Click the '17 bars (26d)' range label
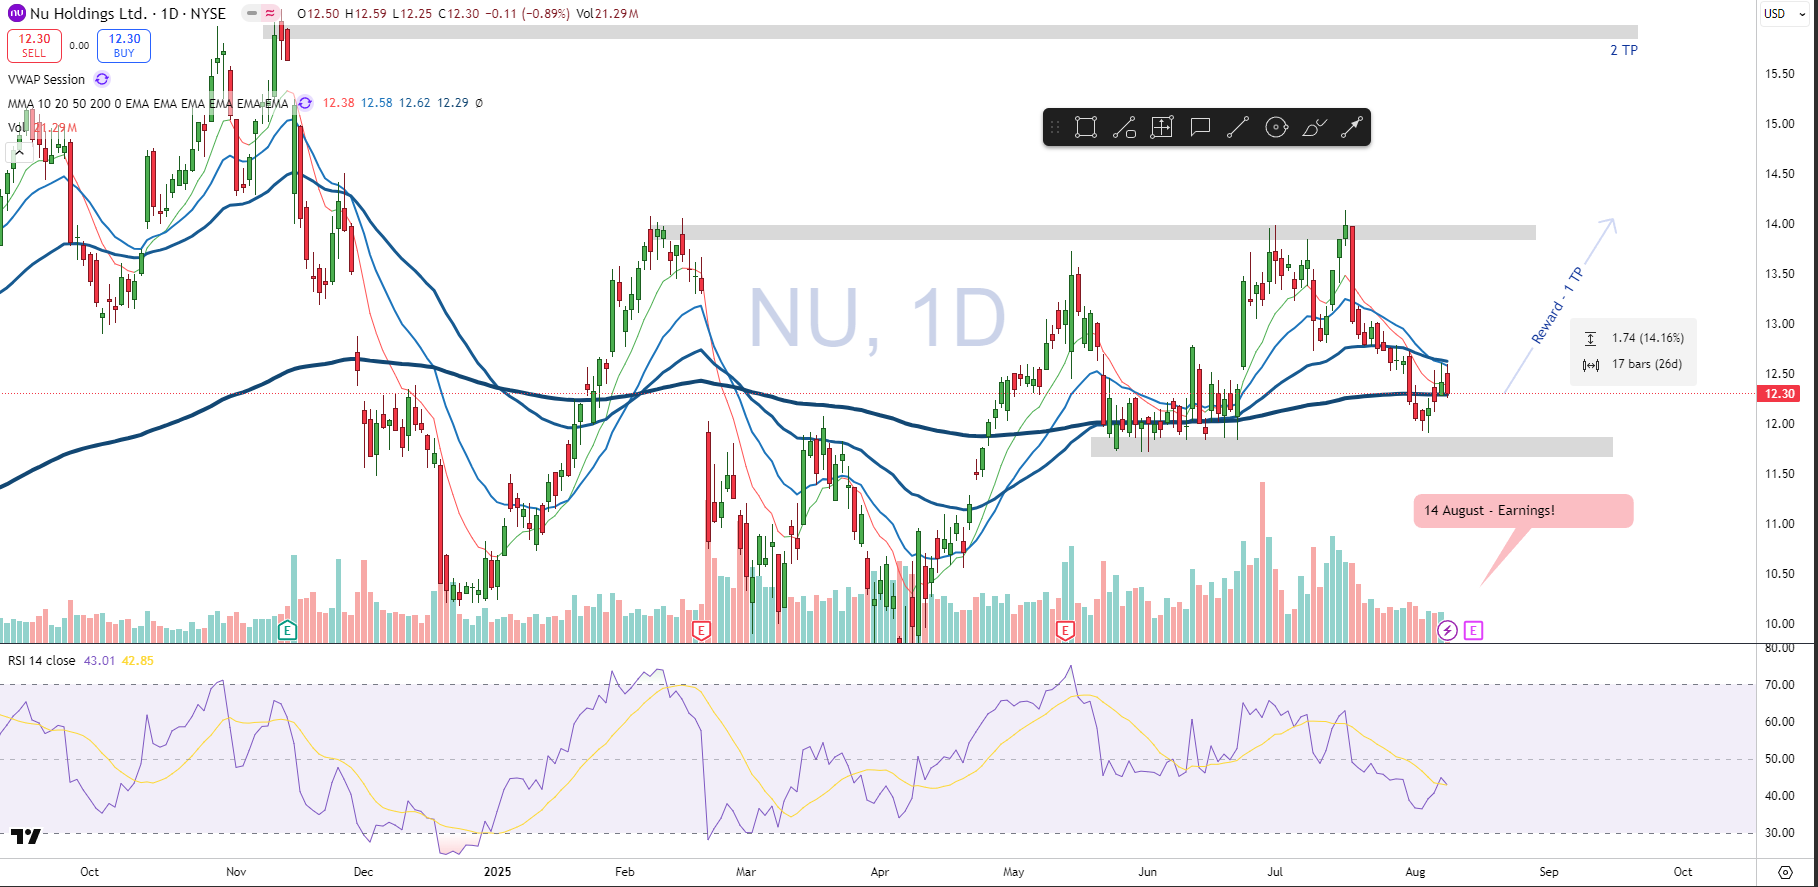This screenshot has height=887, width=1818. pyautogui.click(x=1647, y=364)
